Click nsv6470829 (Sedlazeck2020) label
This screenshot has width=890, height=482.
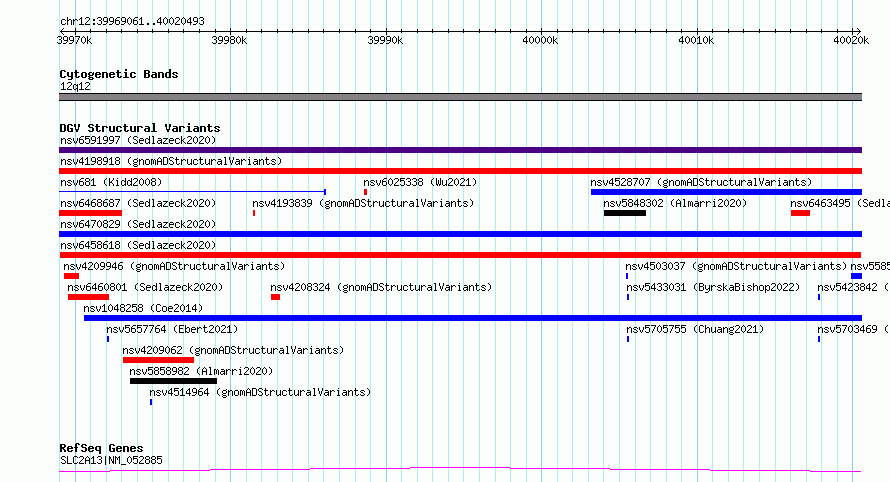pos(138,224)
